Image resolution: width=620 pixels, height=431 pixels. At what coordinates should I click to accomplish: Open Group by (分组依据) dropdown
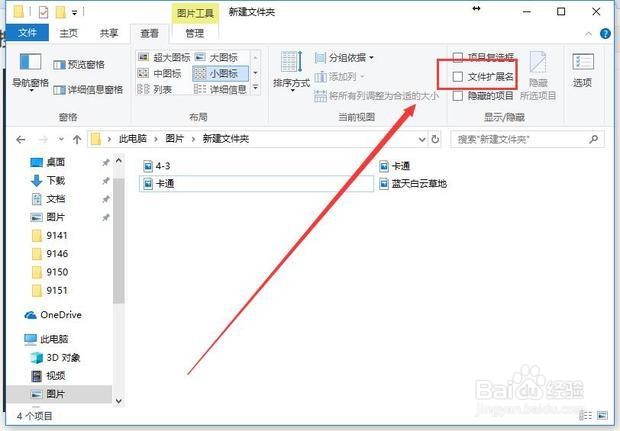click(x=344, y=58)
